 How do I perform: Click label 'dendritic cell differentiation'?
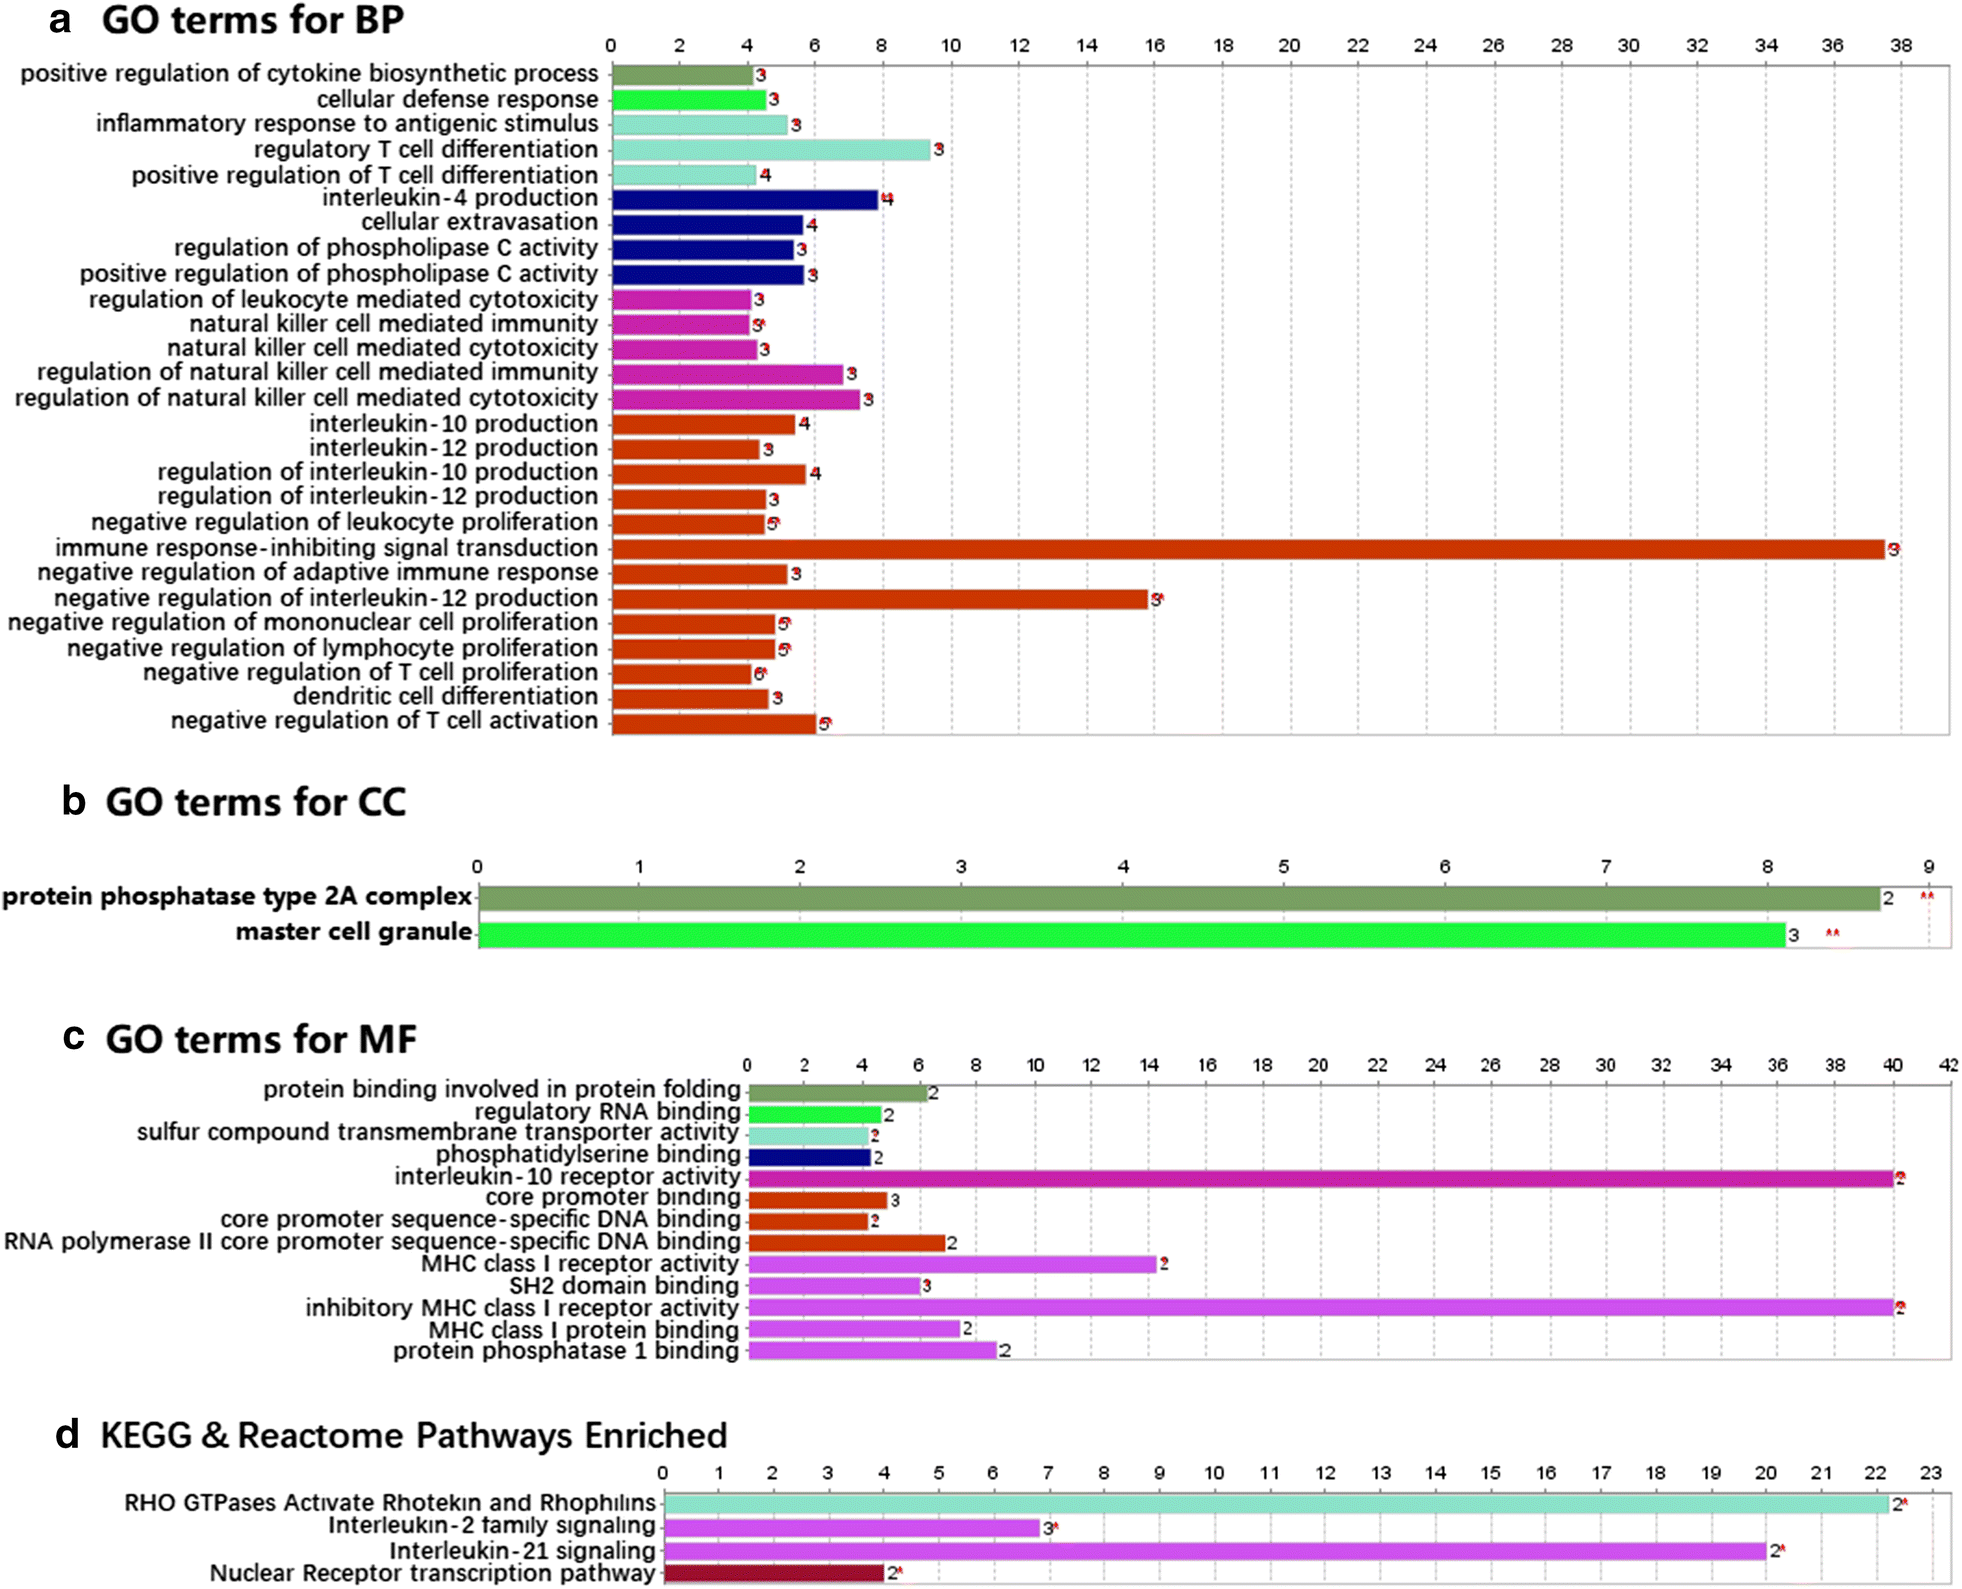(x=446, y=696)
